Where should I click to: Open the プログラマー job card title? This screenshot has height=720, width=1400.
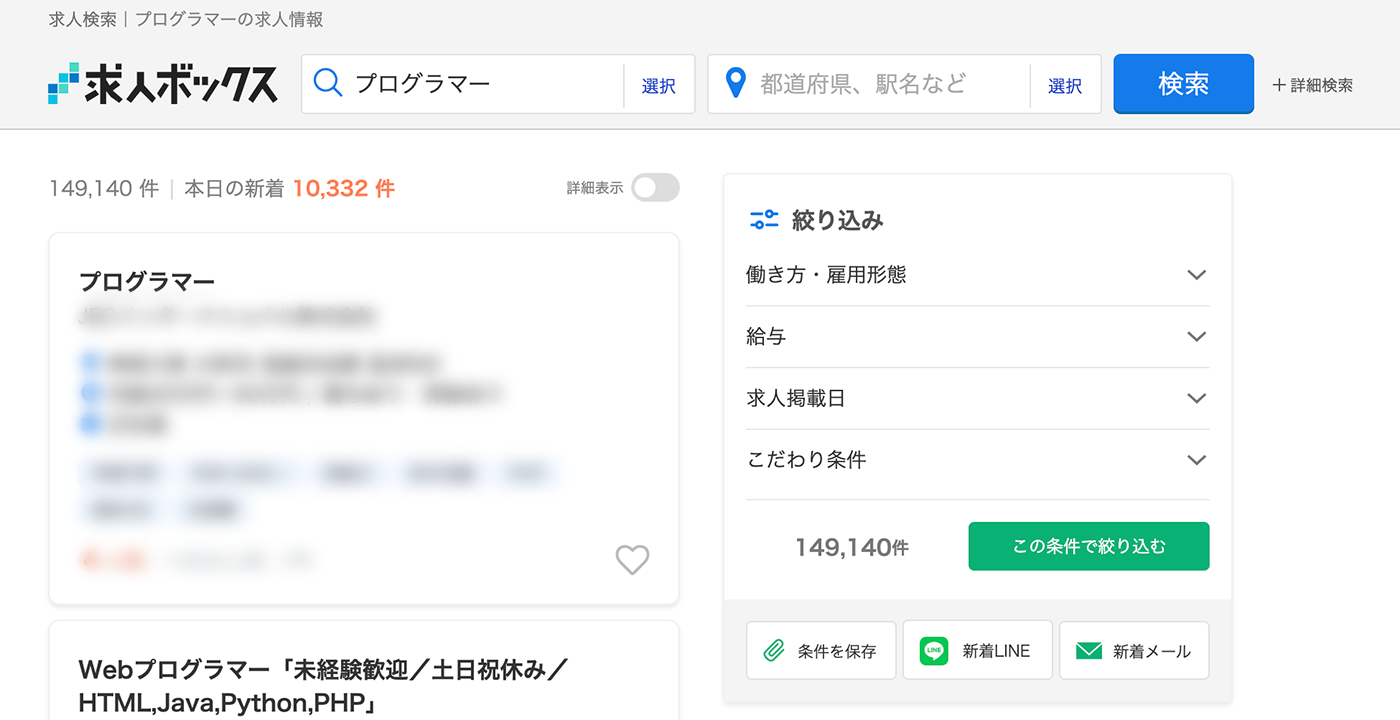tap(147, 282)
